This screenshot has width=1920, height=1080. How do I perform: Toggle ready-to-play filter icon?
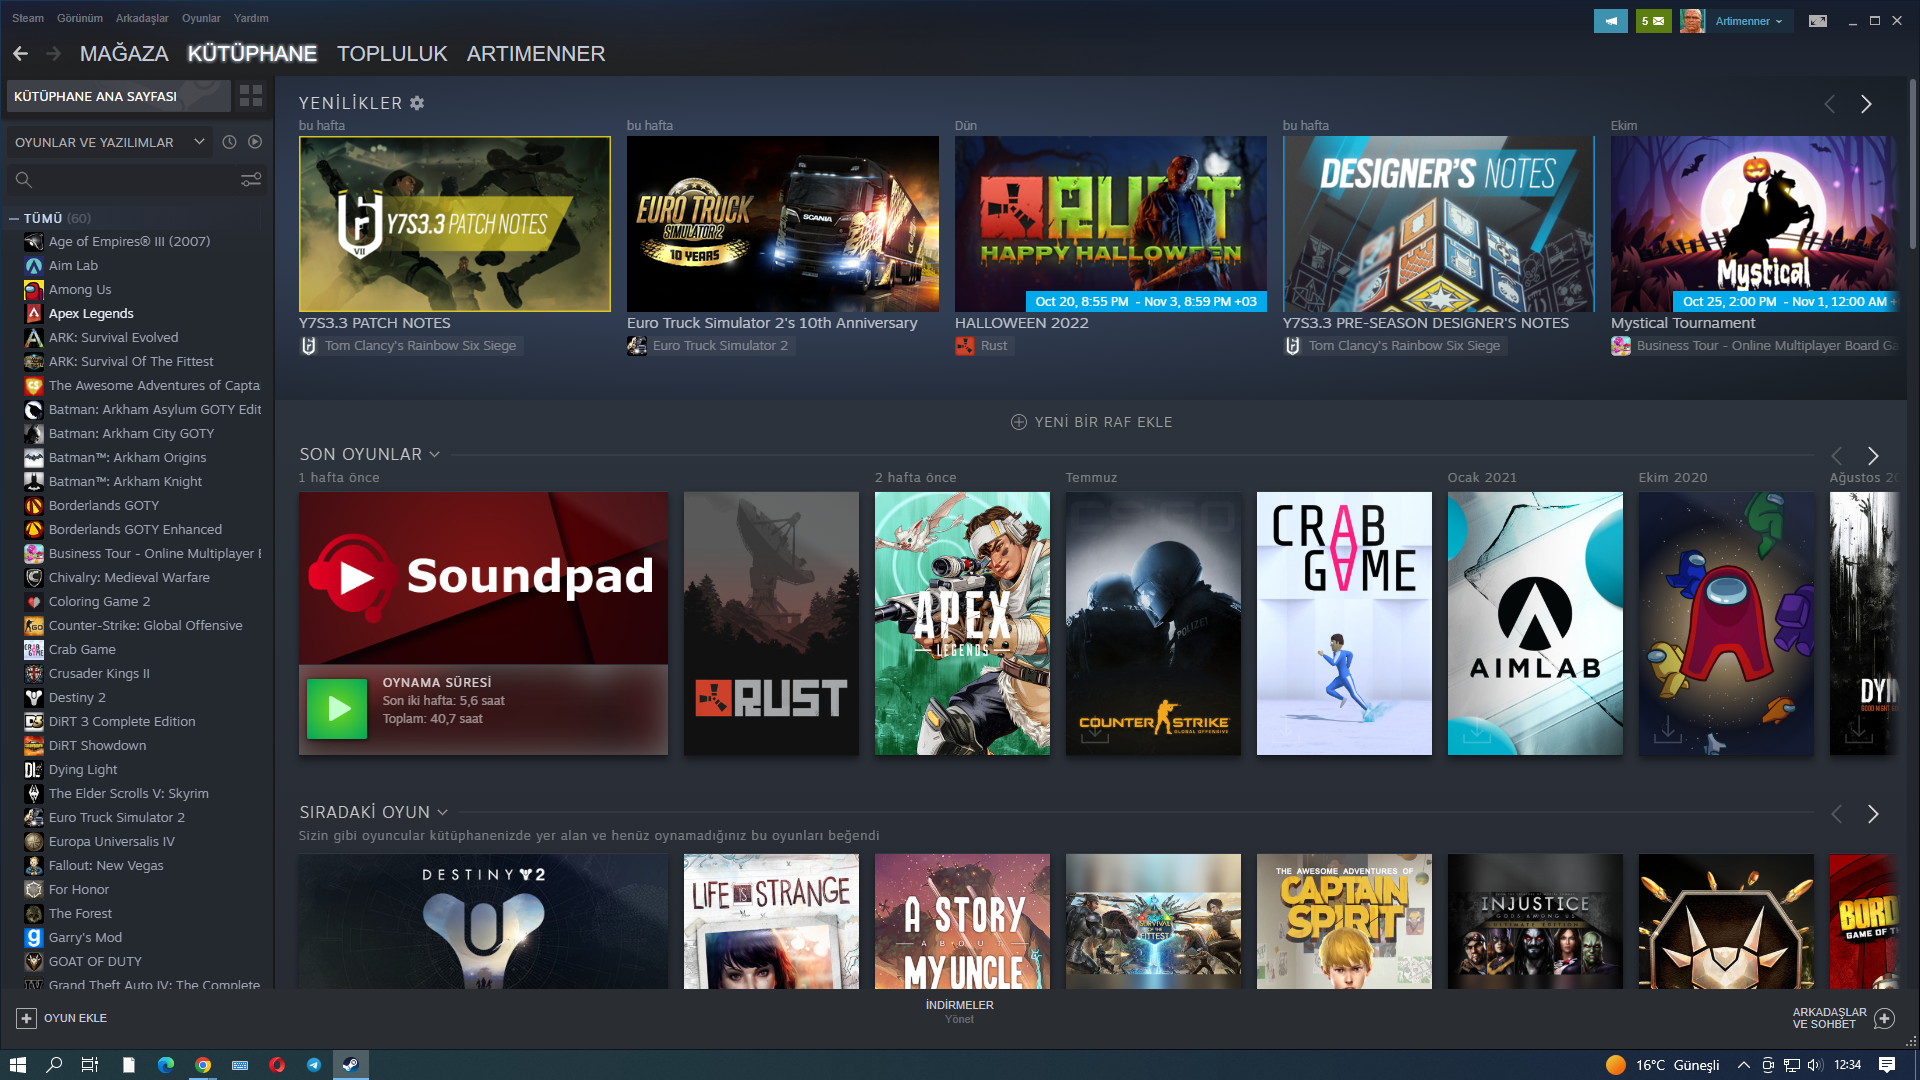(x=255, y=142)
